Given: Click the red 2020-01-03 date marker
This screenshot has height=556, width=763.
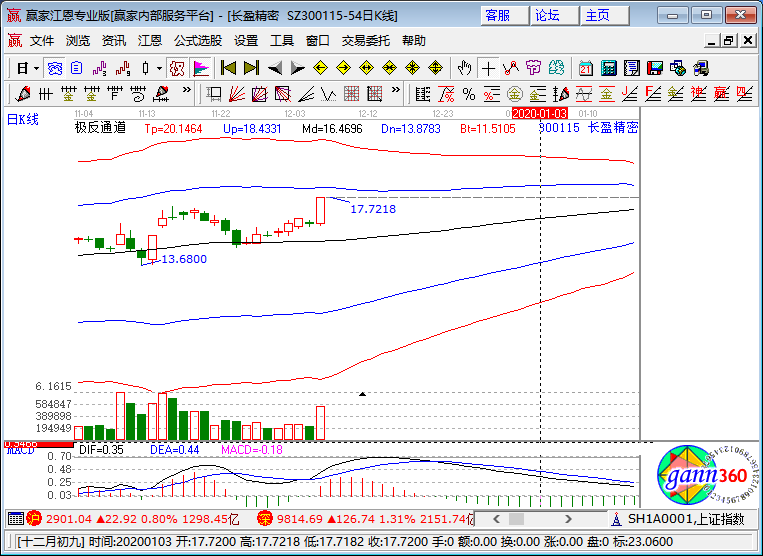Looking at the screenshot, I should pyautogui.click(x=540, y=113).
